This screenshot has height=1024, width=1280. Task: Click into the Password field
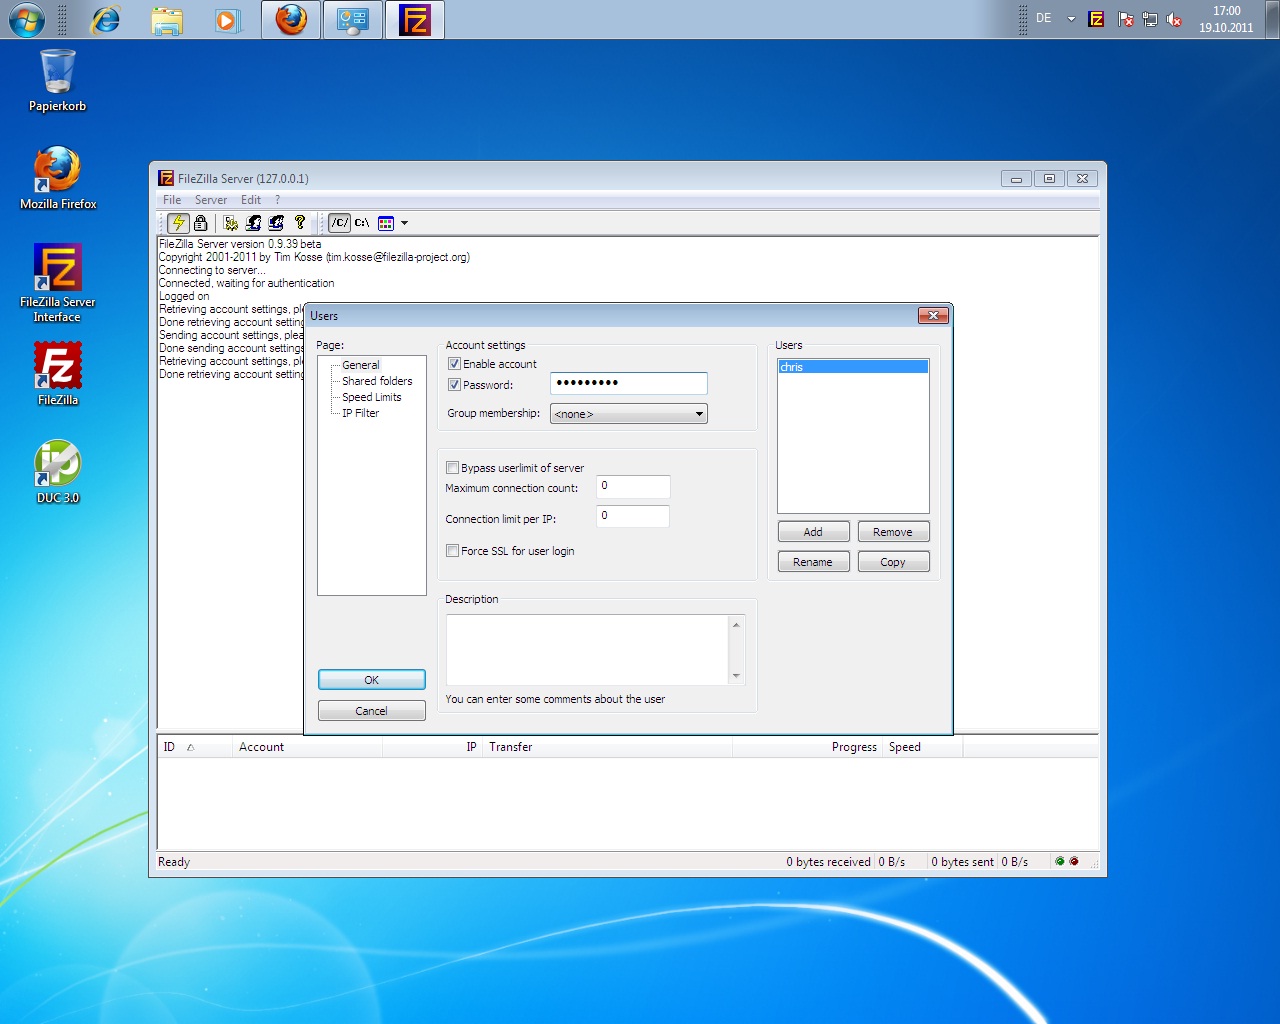point(629,383)
